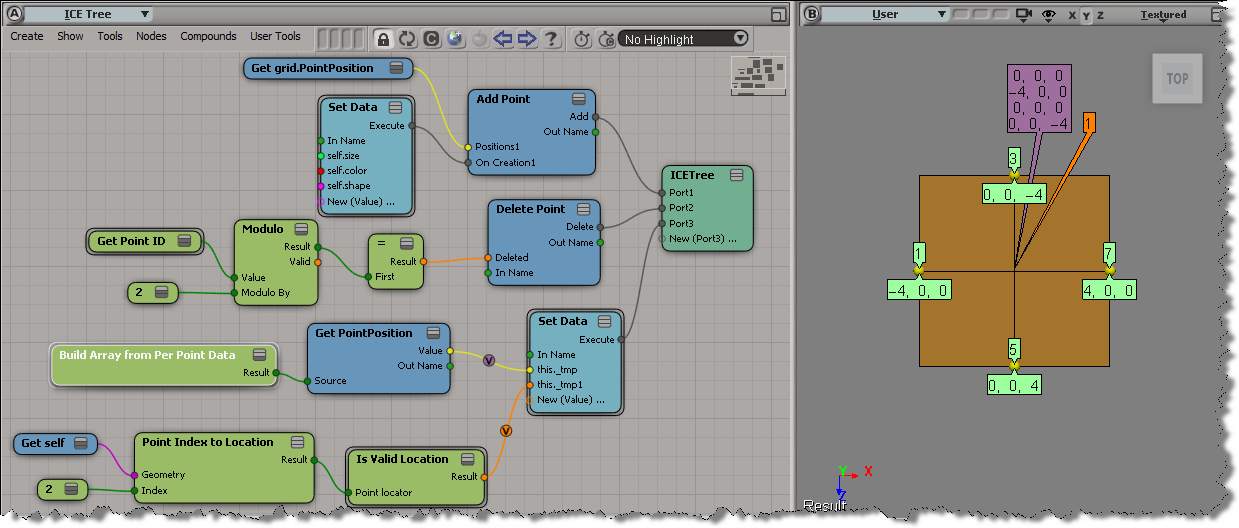
Task: Click the globe icon in toolbar
Action: pyautogui.click(x=455, y=39)
